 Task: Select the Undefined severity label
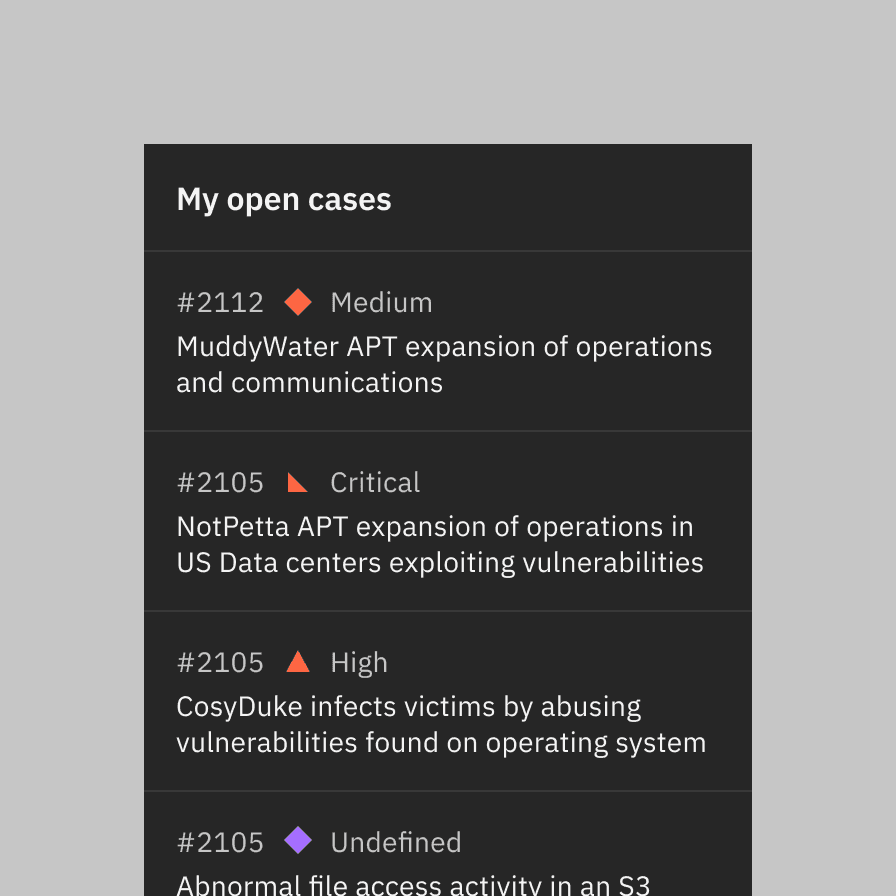(x=396, y=842)
